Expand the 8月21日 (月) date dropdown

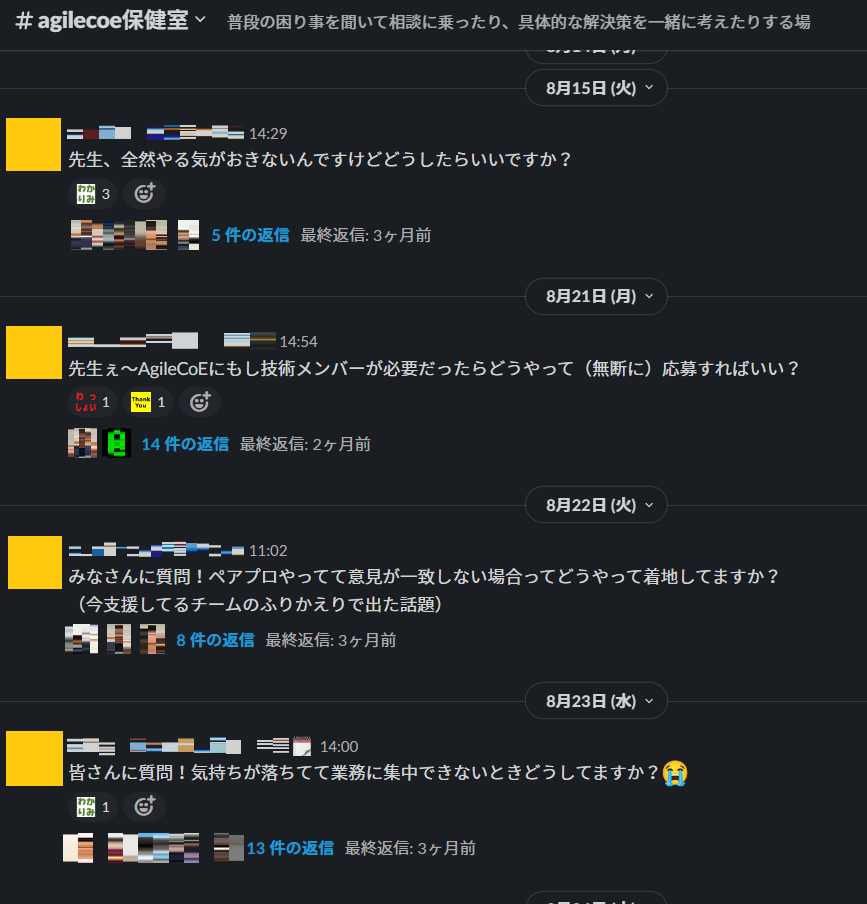click(x=596, y=296)
